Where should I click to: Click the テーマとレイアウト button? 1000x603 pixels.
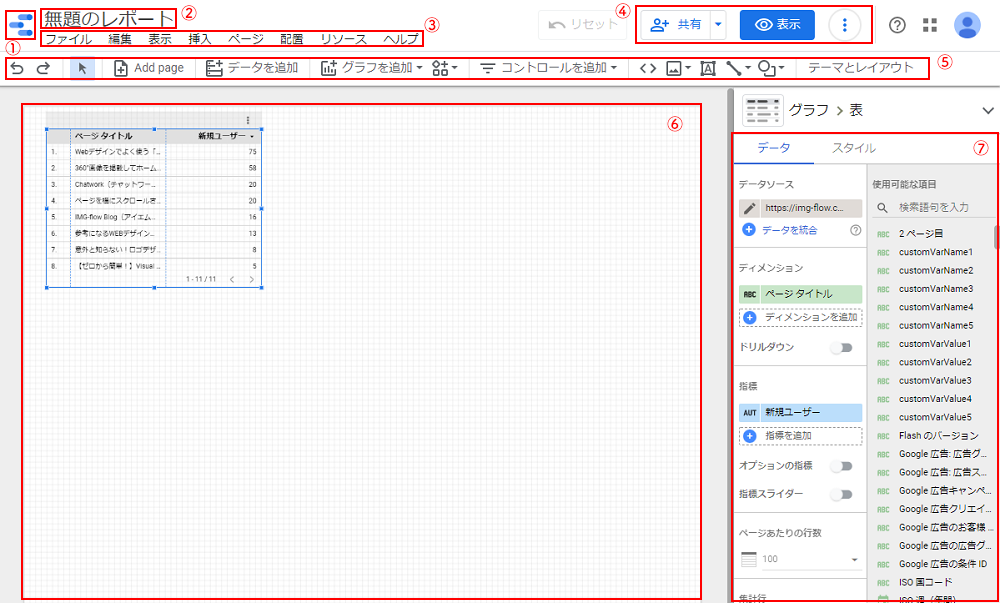[860, 68]
